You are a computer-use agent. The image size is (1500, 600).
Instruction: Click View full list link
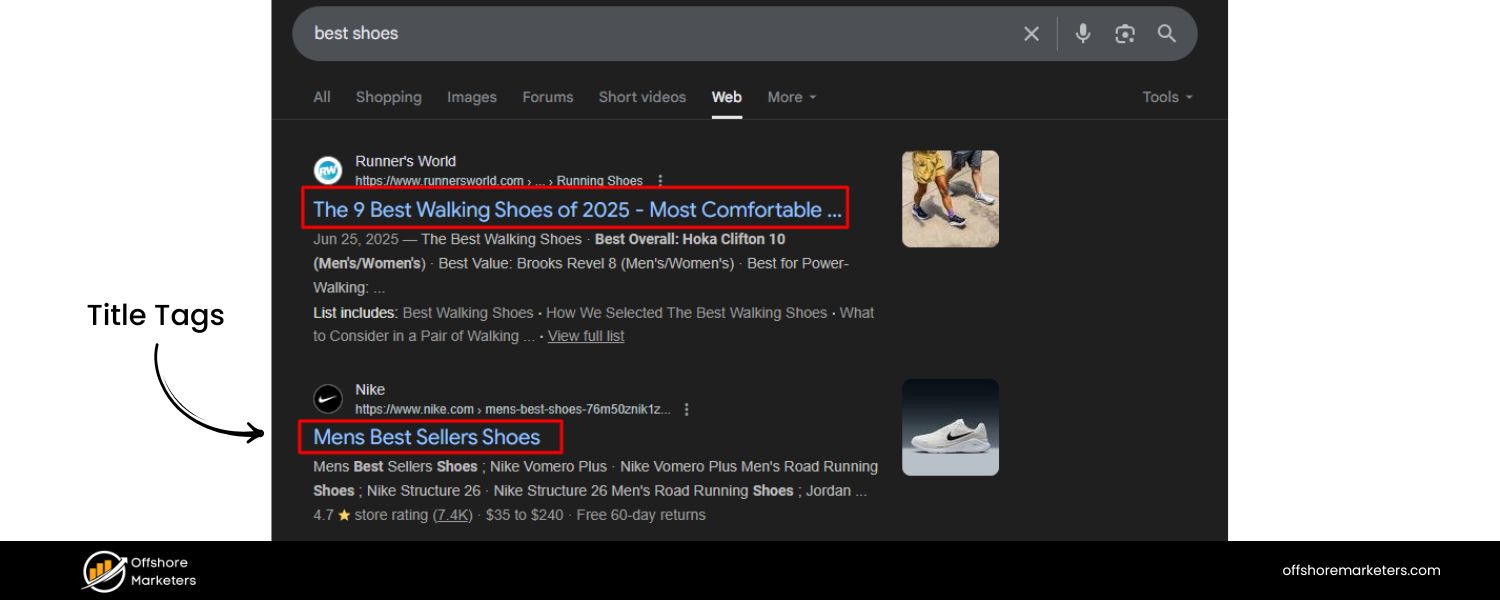586,336
